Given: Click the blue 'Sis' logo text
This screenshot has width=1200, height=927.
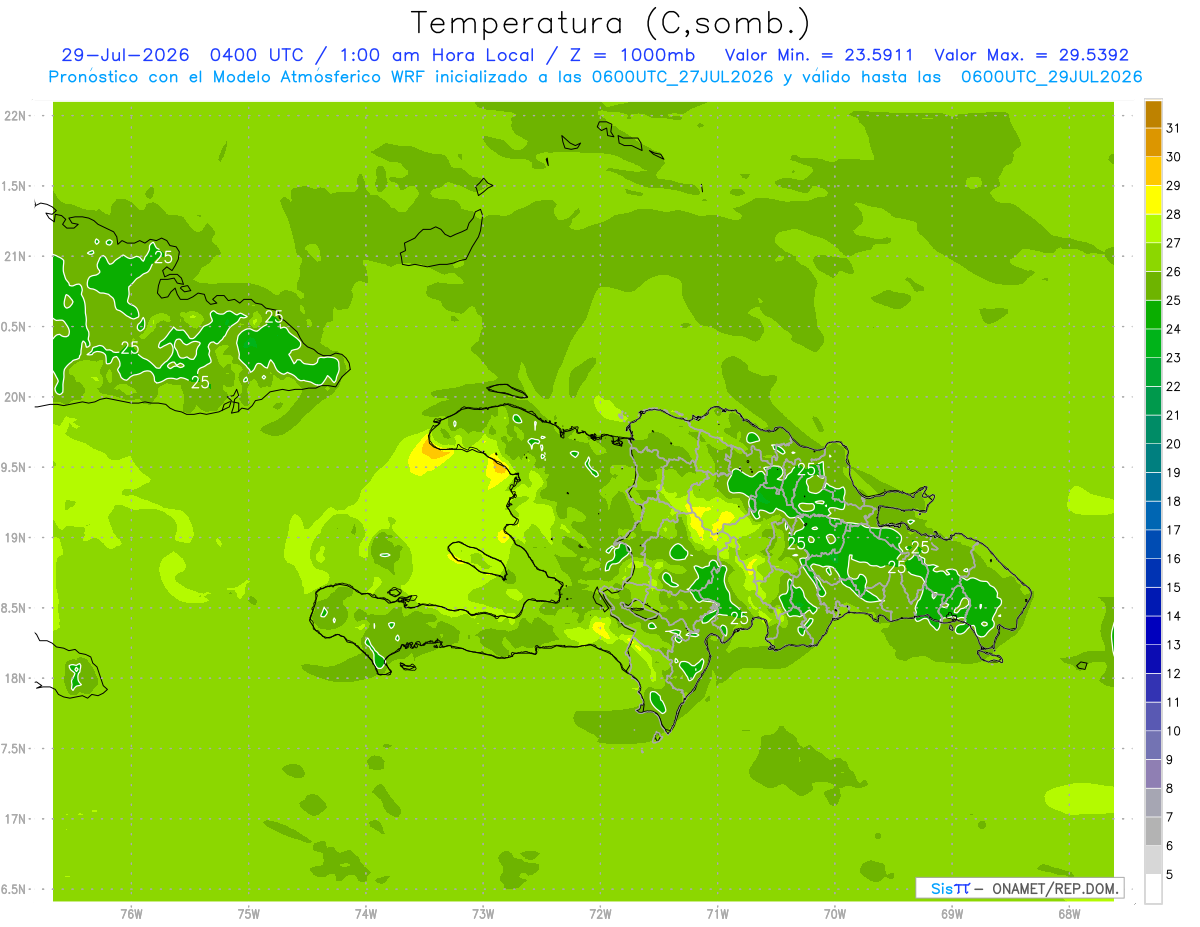Looking at the screenshot, I should tap(940, 888).
